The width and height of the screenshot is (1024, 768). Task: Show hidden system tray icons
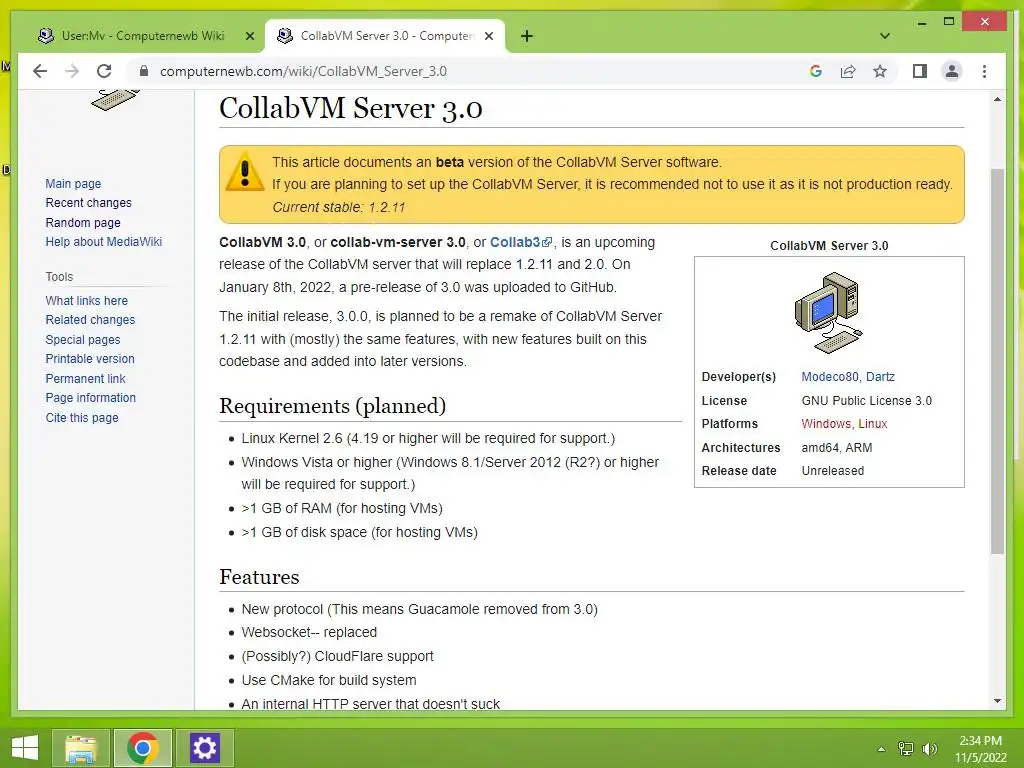881,748
